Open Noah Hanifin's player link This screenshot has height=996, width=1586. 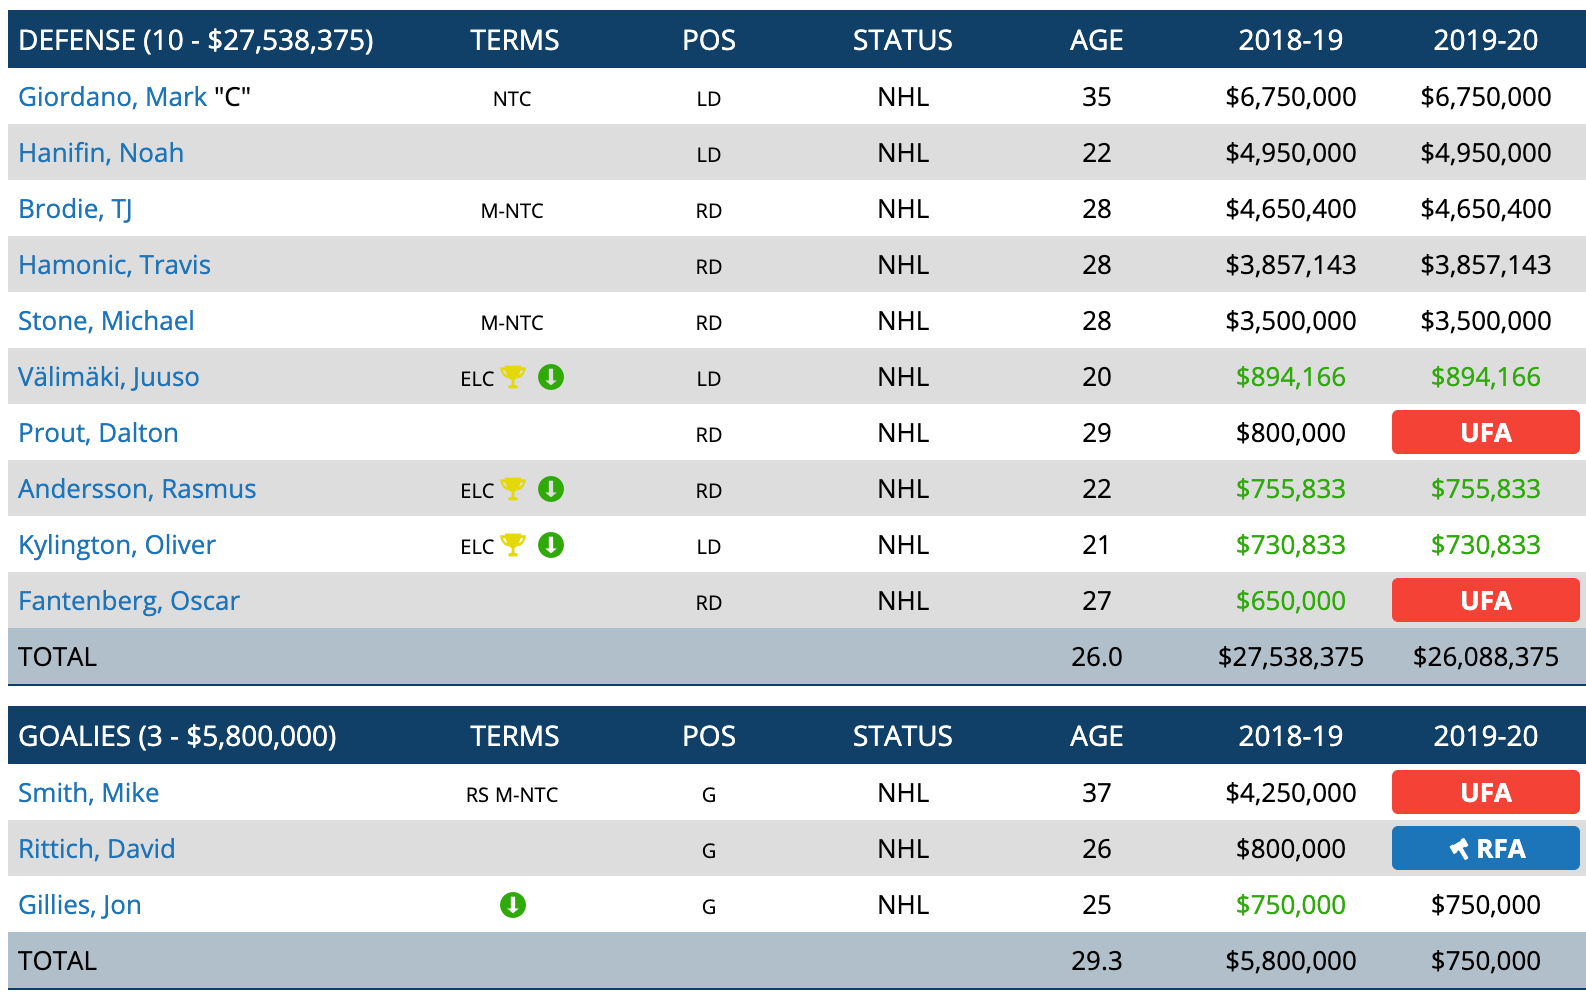[x=101, y=153]
